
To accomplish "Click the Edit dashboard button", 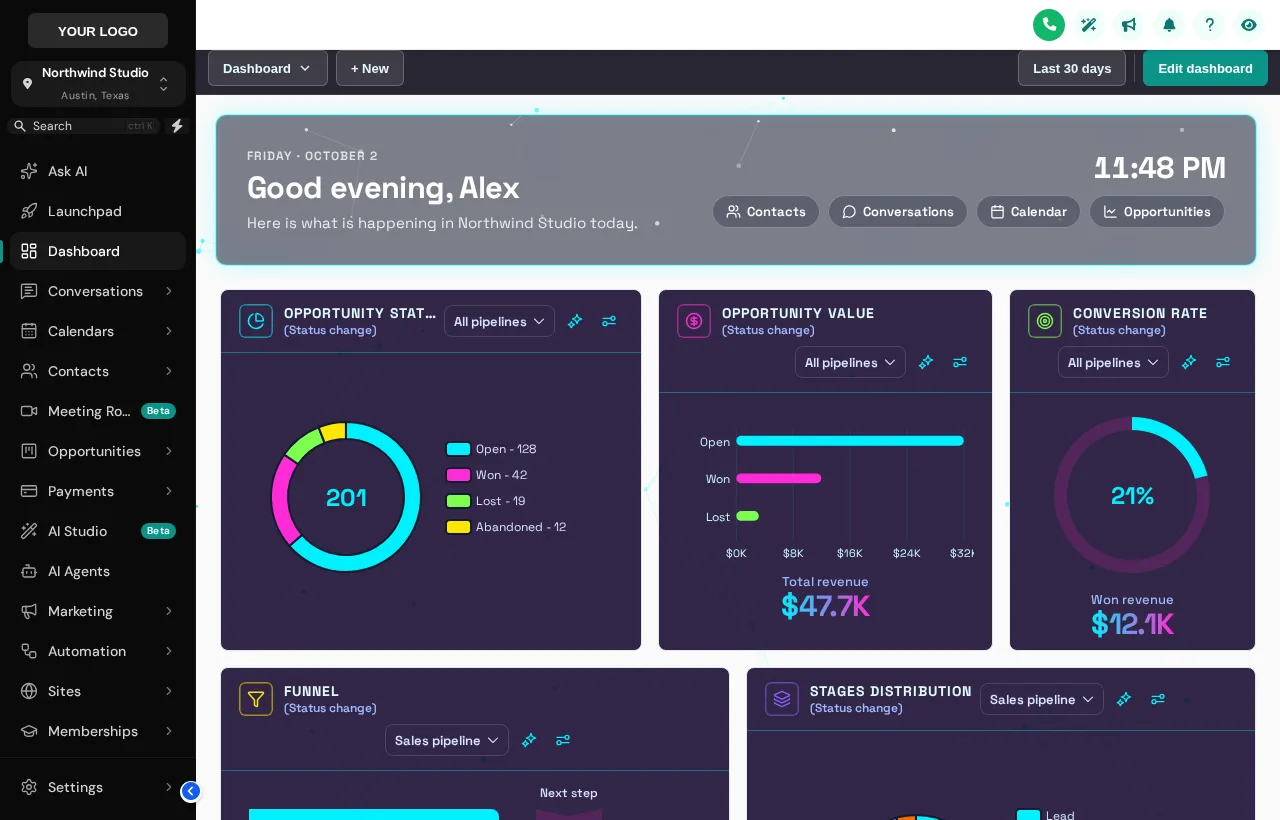I will [x=1205, y=68].
